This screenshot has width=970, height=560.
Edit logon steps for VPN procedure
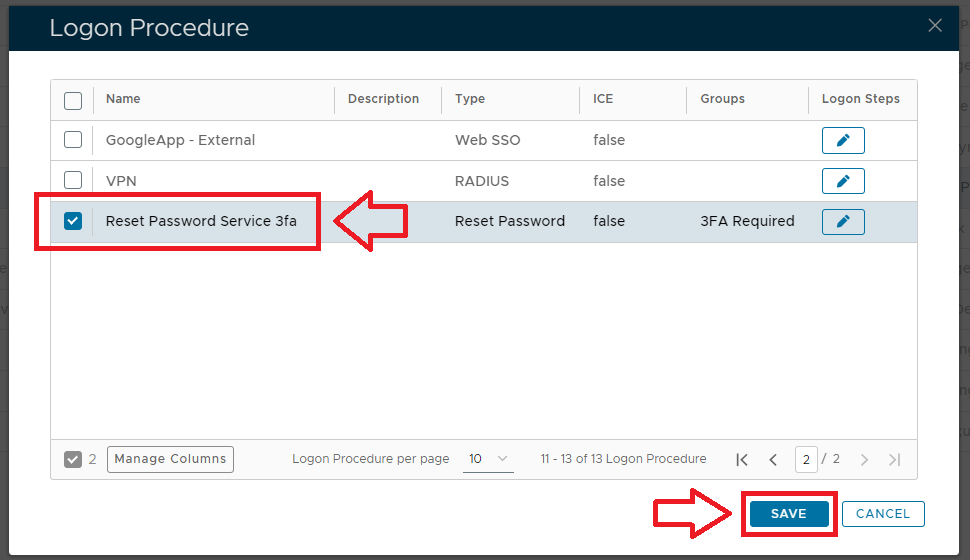[843, 181]
